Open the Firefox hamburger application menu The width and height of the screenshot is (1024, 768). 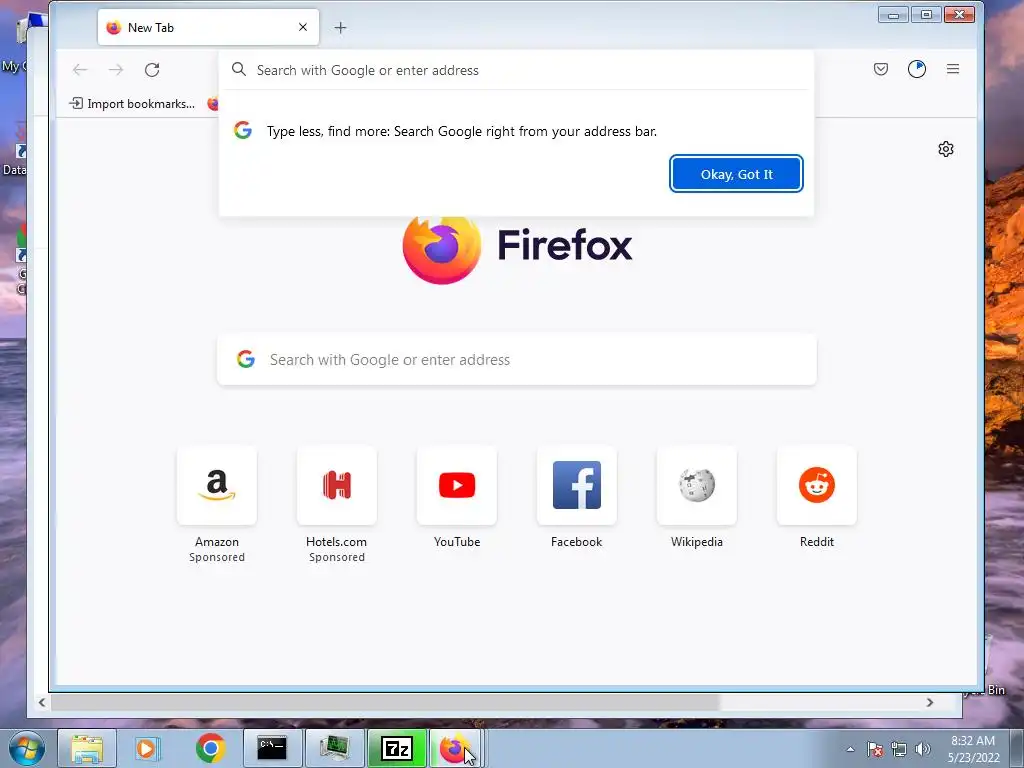(x=953, y=69)
